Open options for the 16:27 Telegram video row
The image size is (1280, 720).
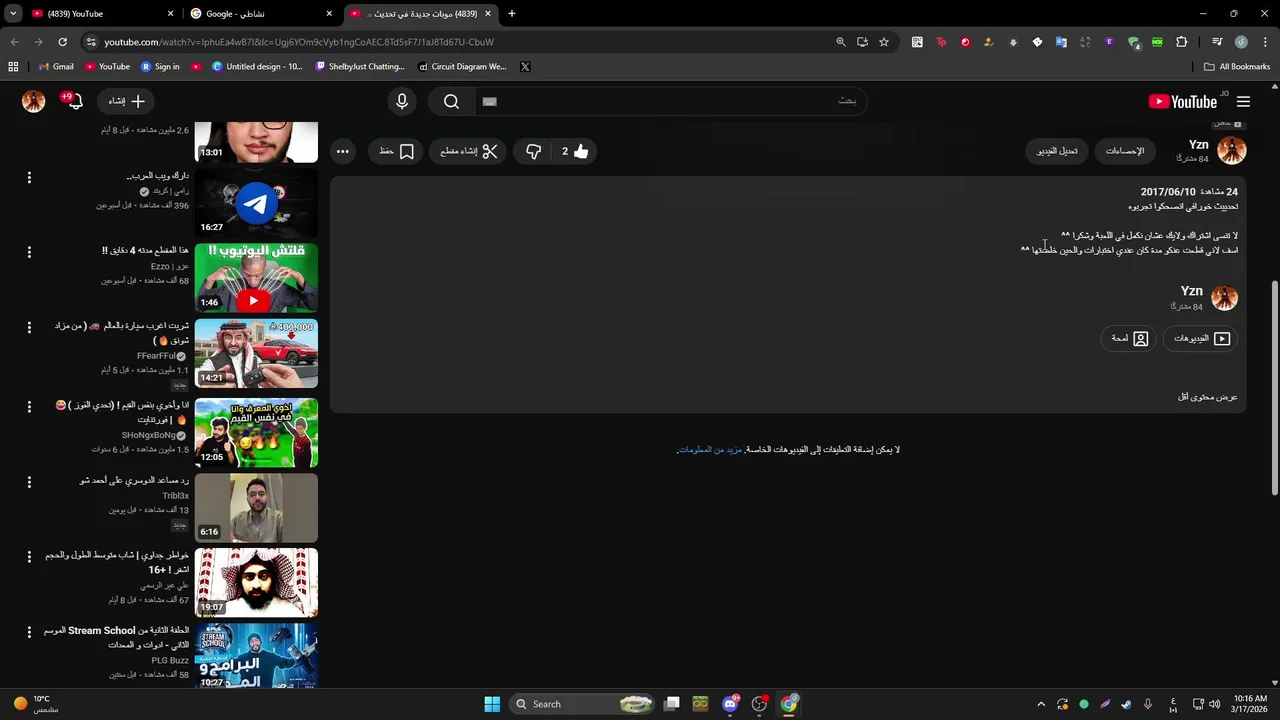[x=29, y=177]
